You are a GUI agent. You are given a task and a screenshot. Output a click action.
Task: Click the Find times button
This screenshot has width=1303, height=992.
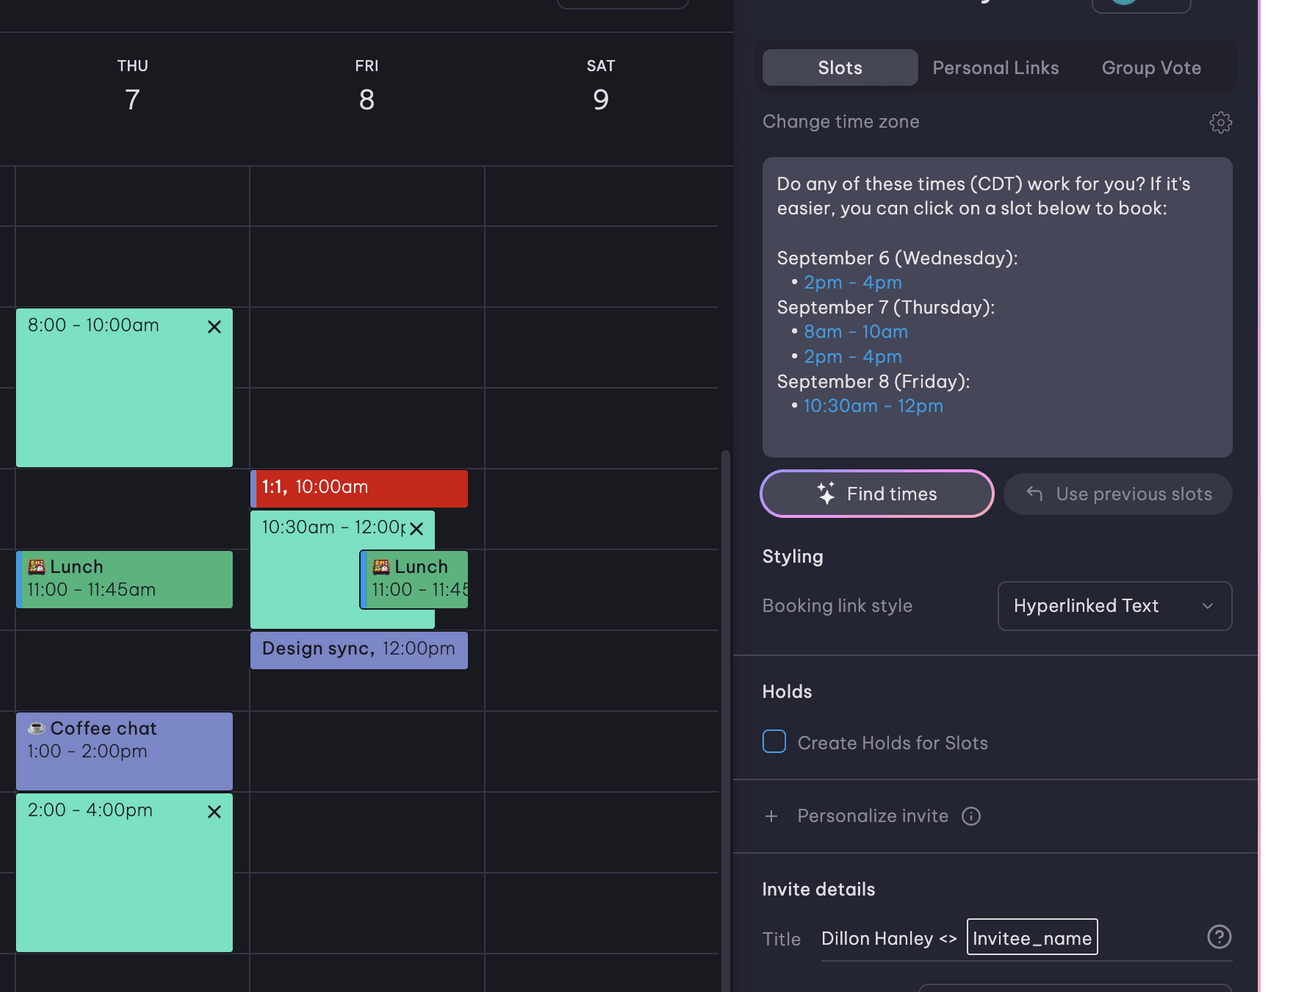(x=877, y=493)
